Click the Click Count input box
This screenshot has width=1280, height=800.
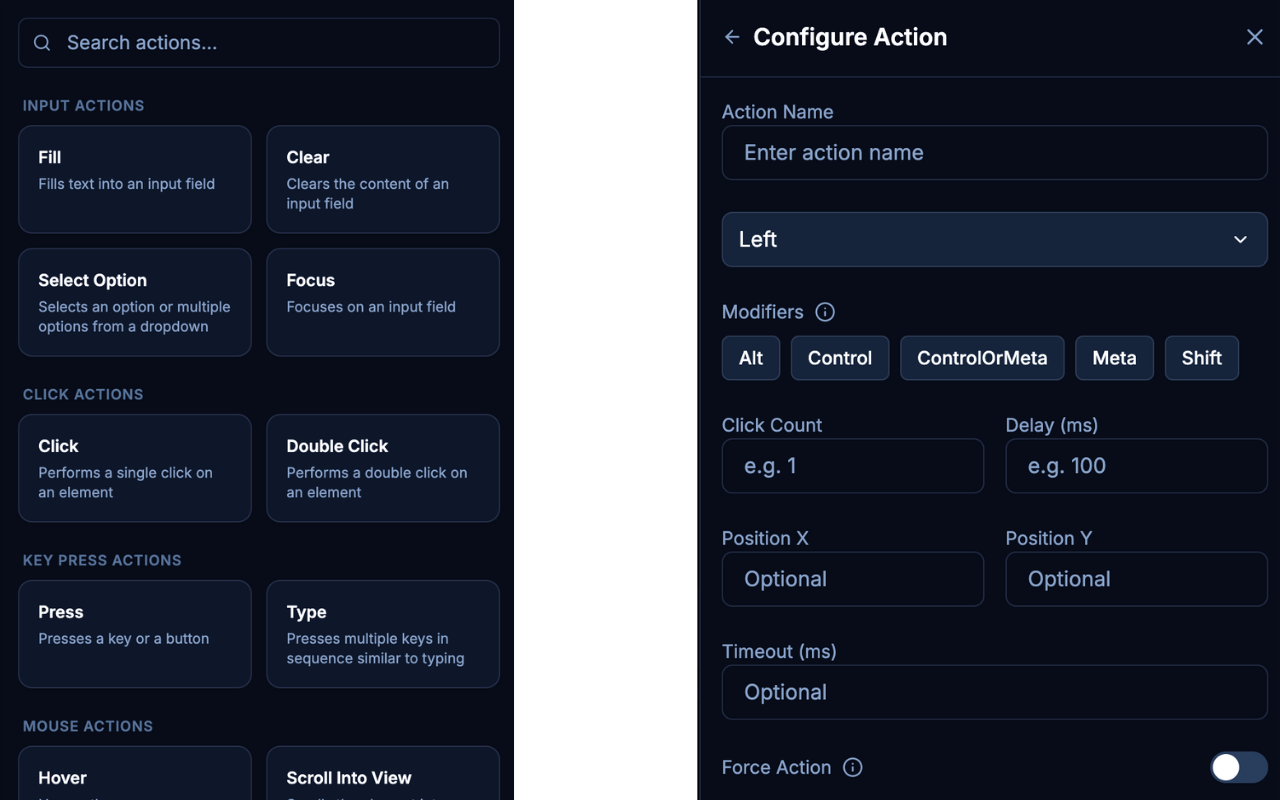coord(852,466)
